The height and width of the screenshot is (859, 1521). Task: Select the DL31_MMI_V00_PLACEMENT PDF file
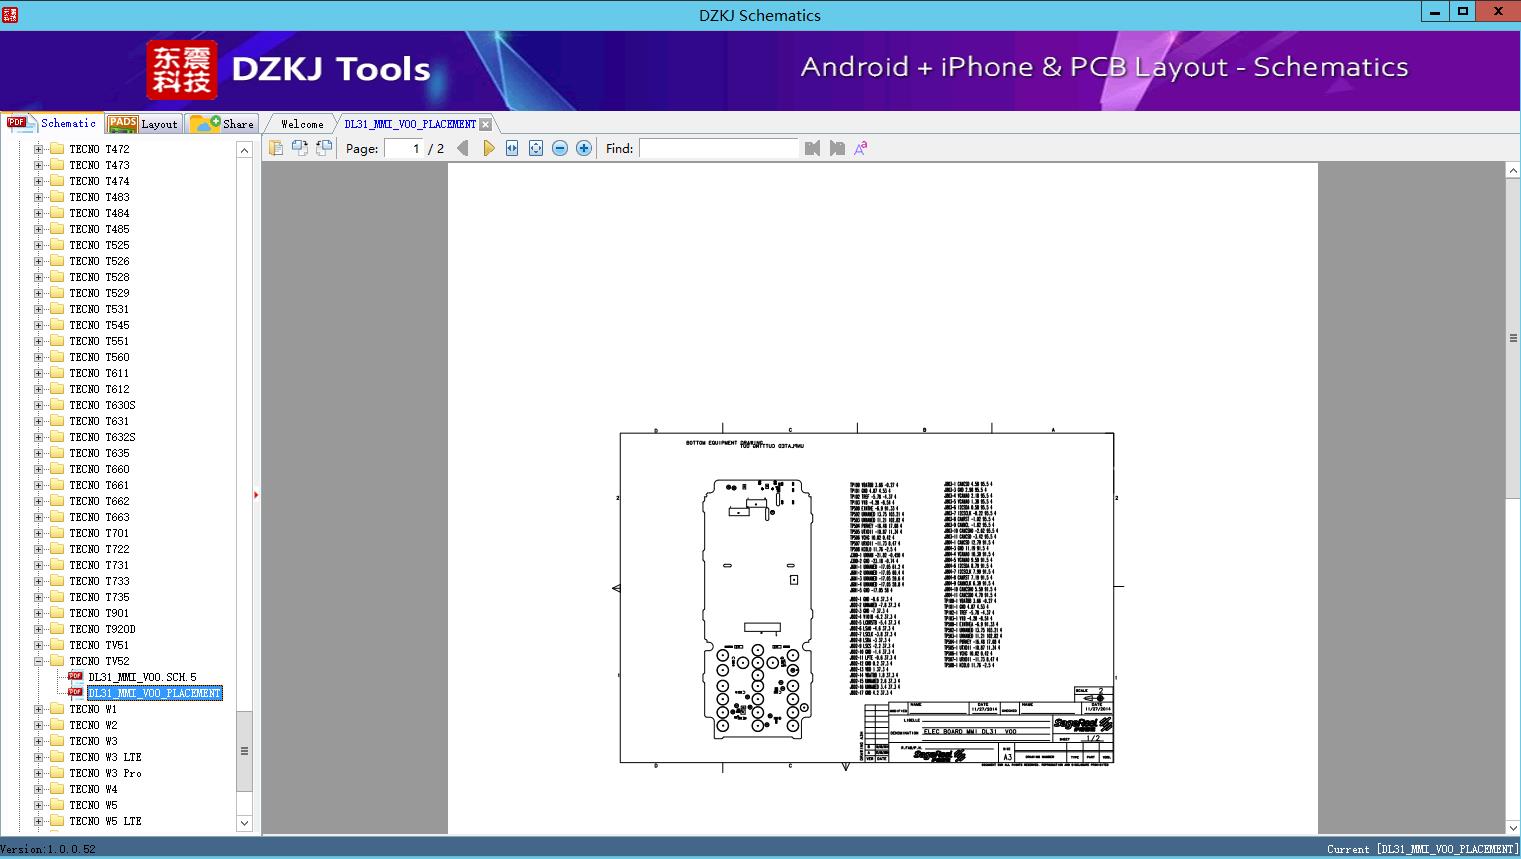154,693
